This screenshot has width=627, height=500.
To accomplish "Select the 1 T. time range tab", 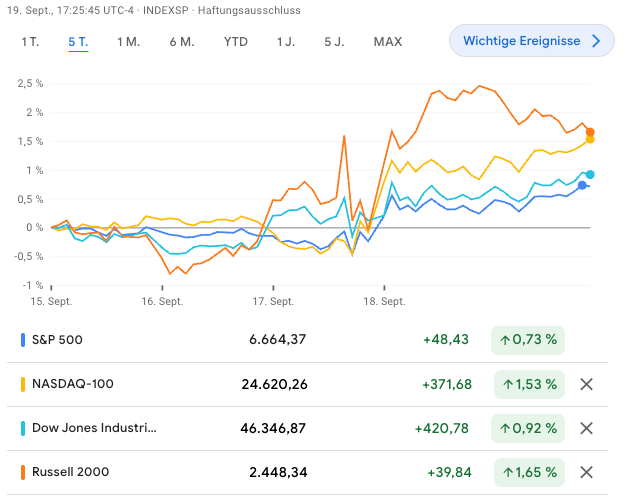I will click(x=30, y=42).
